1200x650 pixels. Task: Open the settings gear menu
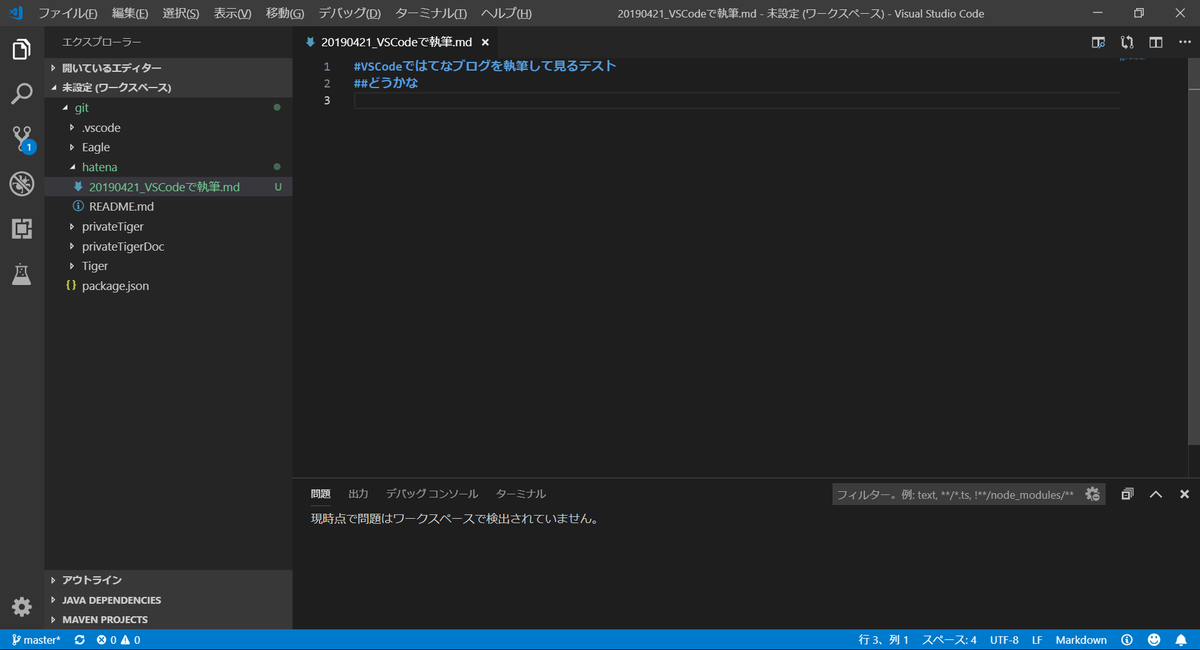[x=21, y=607]
